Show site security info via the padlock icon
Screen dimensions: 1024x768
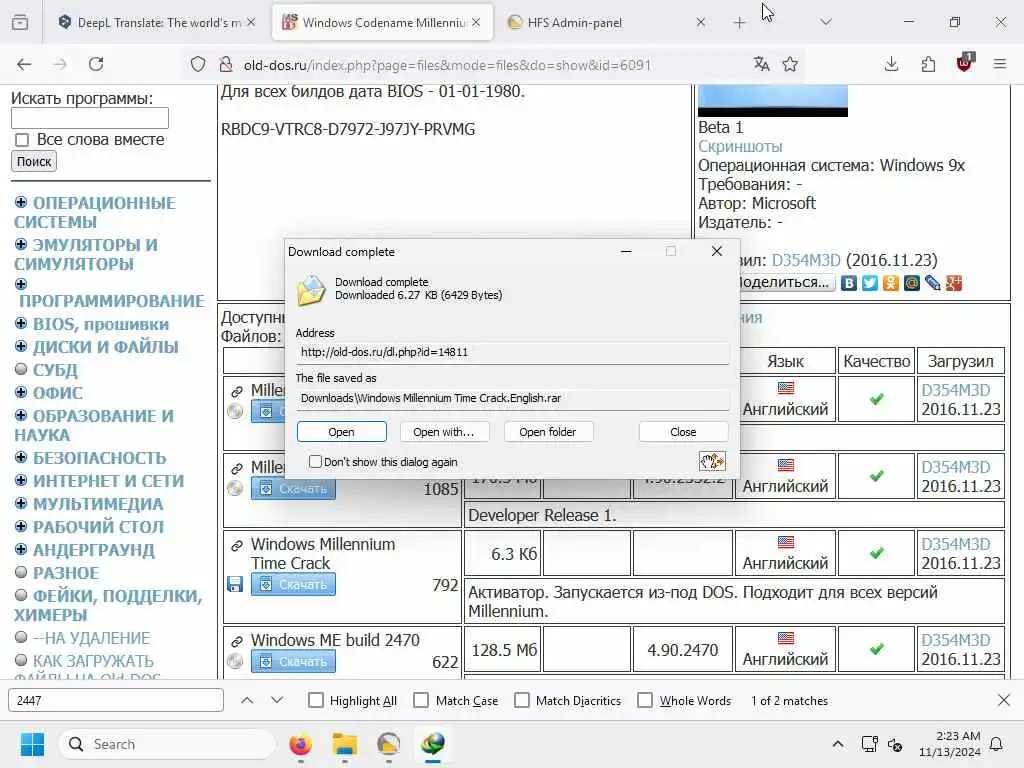225,64
